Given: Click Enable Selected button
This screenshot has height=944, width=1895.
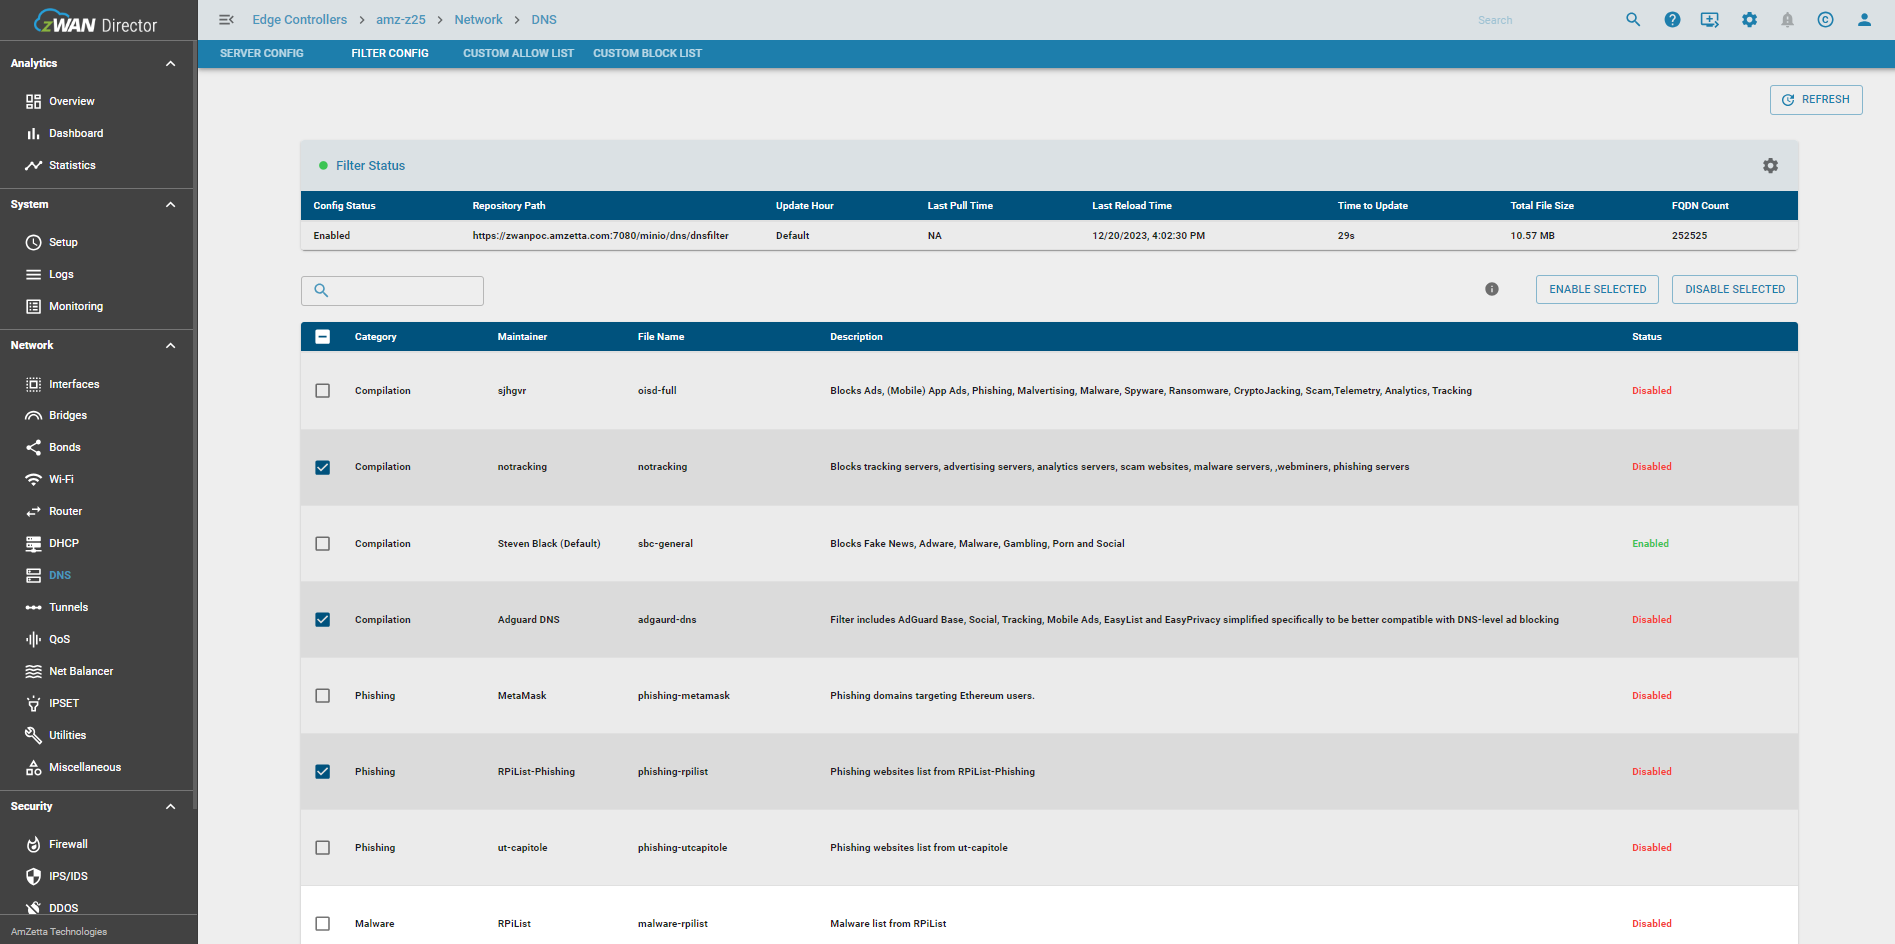Looking at the screenshot, I should [x=1597, y=289].
